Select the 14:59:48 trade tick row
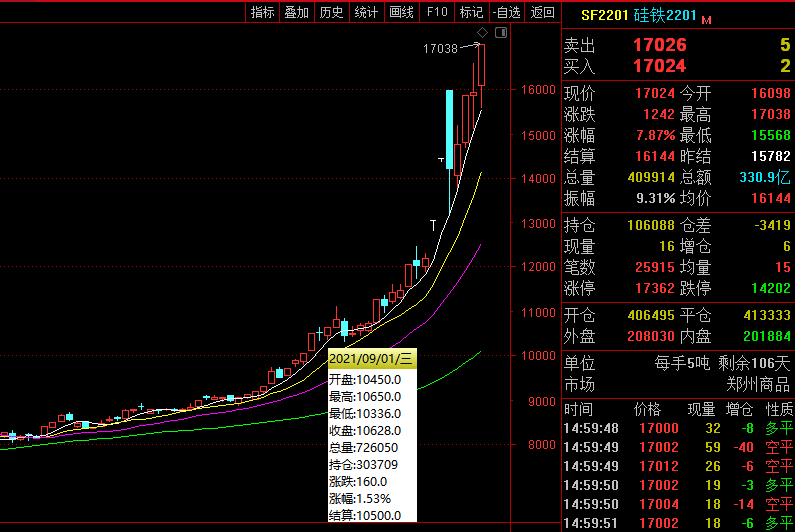795x532 pixels. [678, 429]
